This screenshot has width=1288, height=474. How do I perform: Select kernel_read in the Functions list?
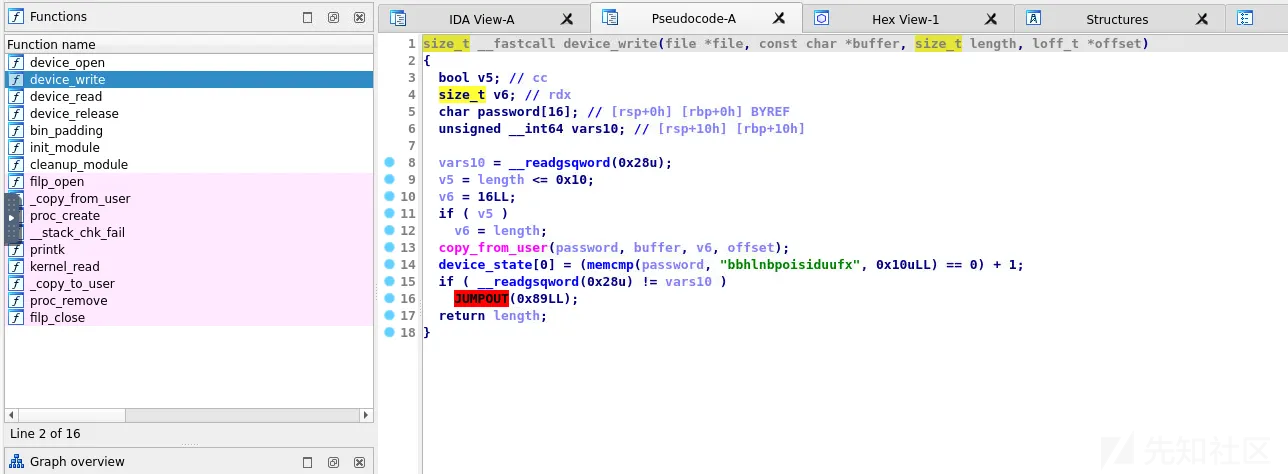[189, 266]
